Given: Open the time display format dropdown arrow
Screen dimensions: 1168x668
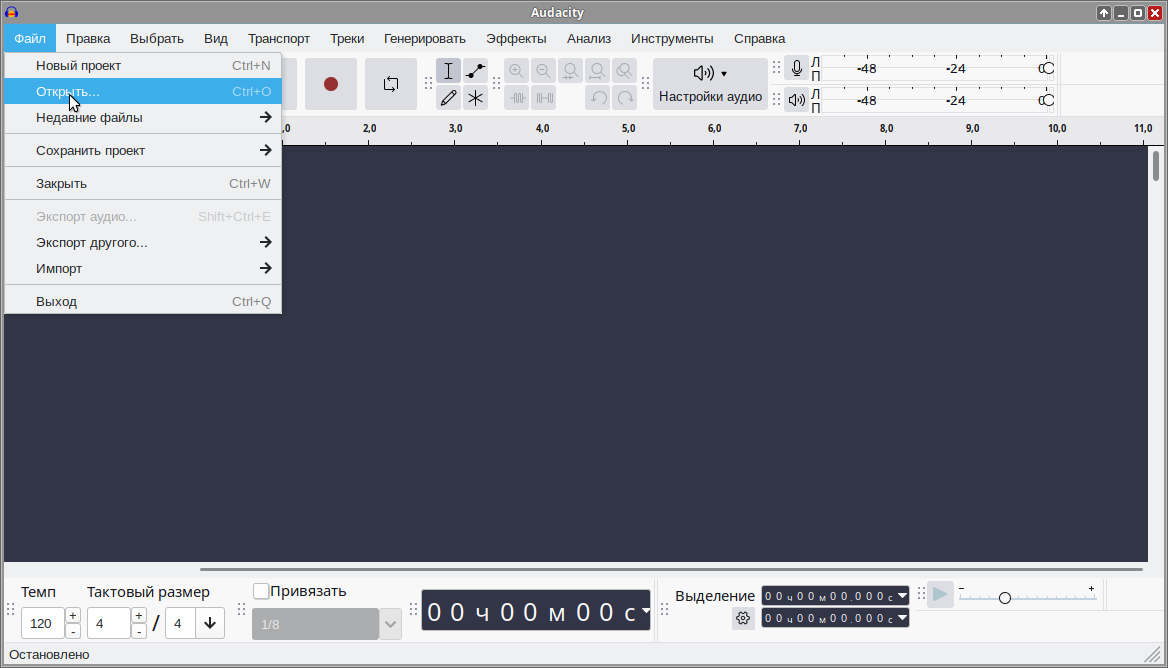Looking at the screenshot, I should click(645, 611).
